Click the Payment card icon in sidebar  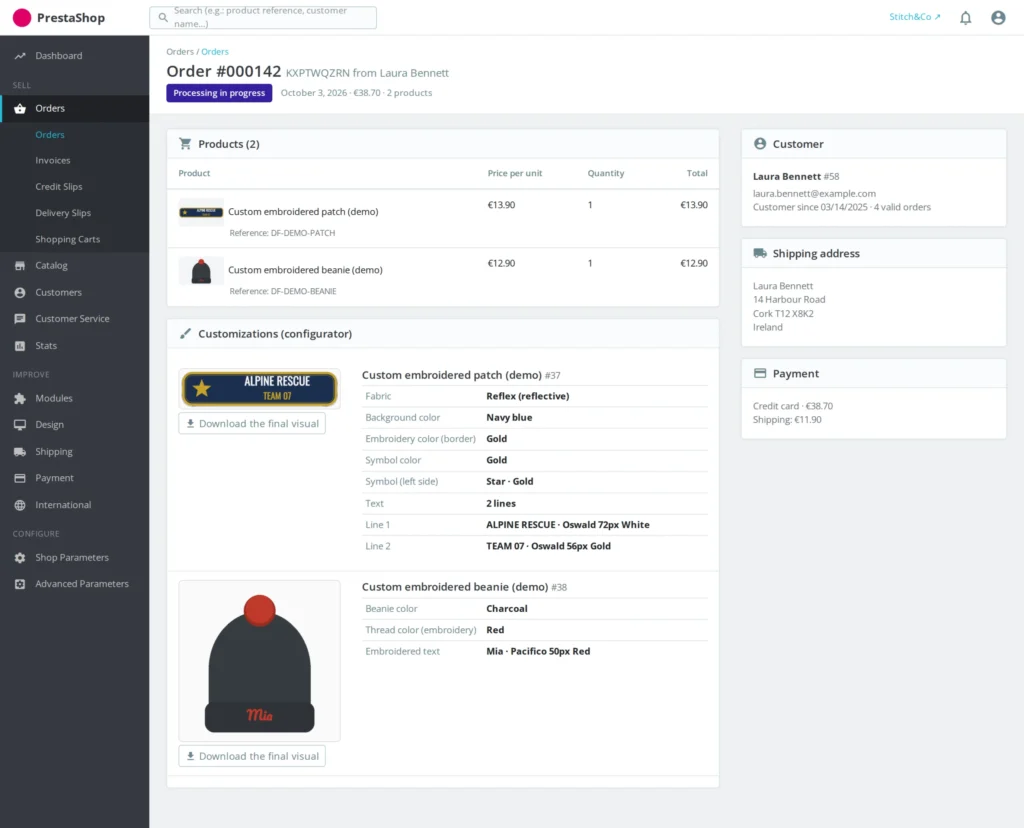point(20,478)
